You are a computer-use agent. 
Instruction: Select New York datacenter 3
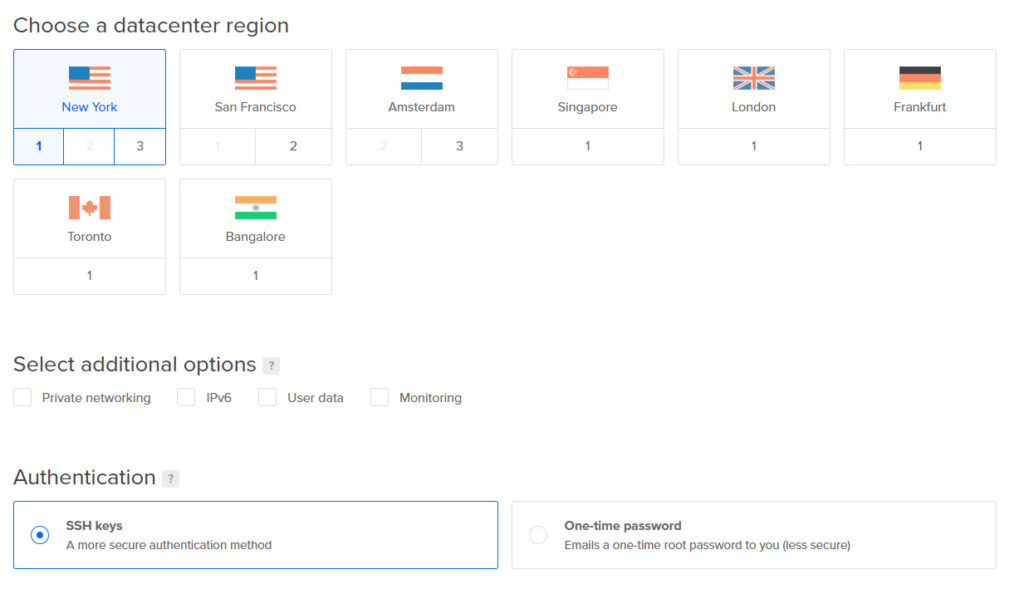pos(140,146)
